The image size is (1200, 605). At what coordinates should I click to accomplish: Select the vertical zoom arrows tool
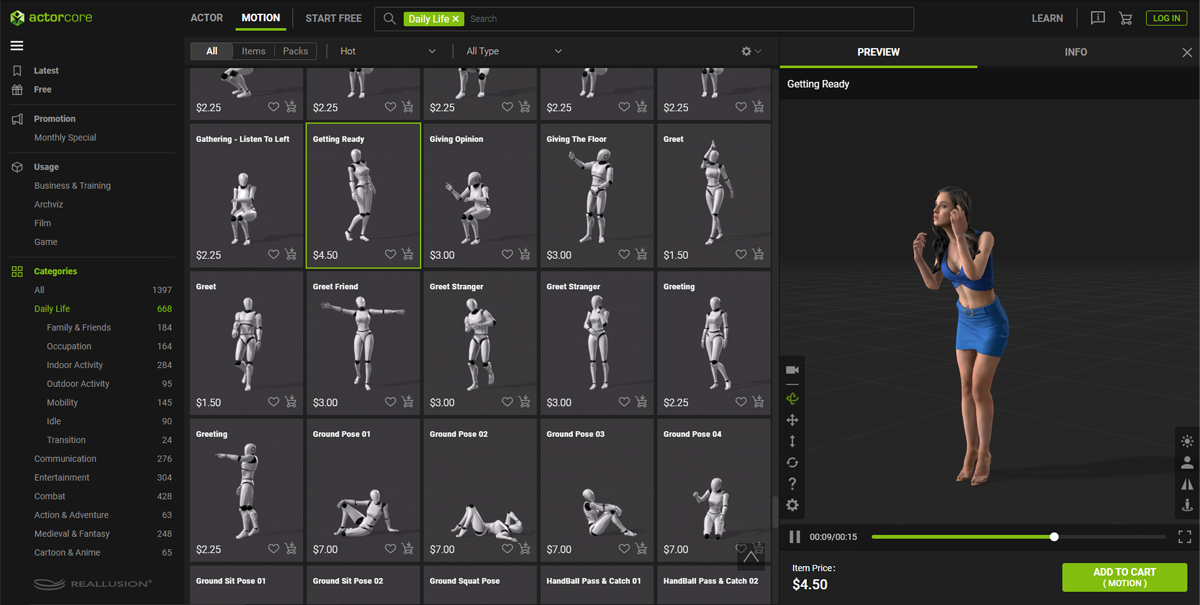click(792, 441)
